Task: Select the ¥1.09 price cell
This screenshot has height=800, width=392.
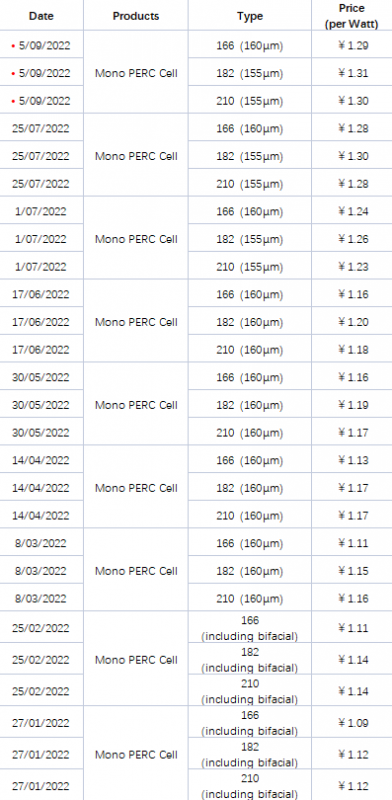Action: pos(352,723)
